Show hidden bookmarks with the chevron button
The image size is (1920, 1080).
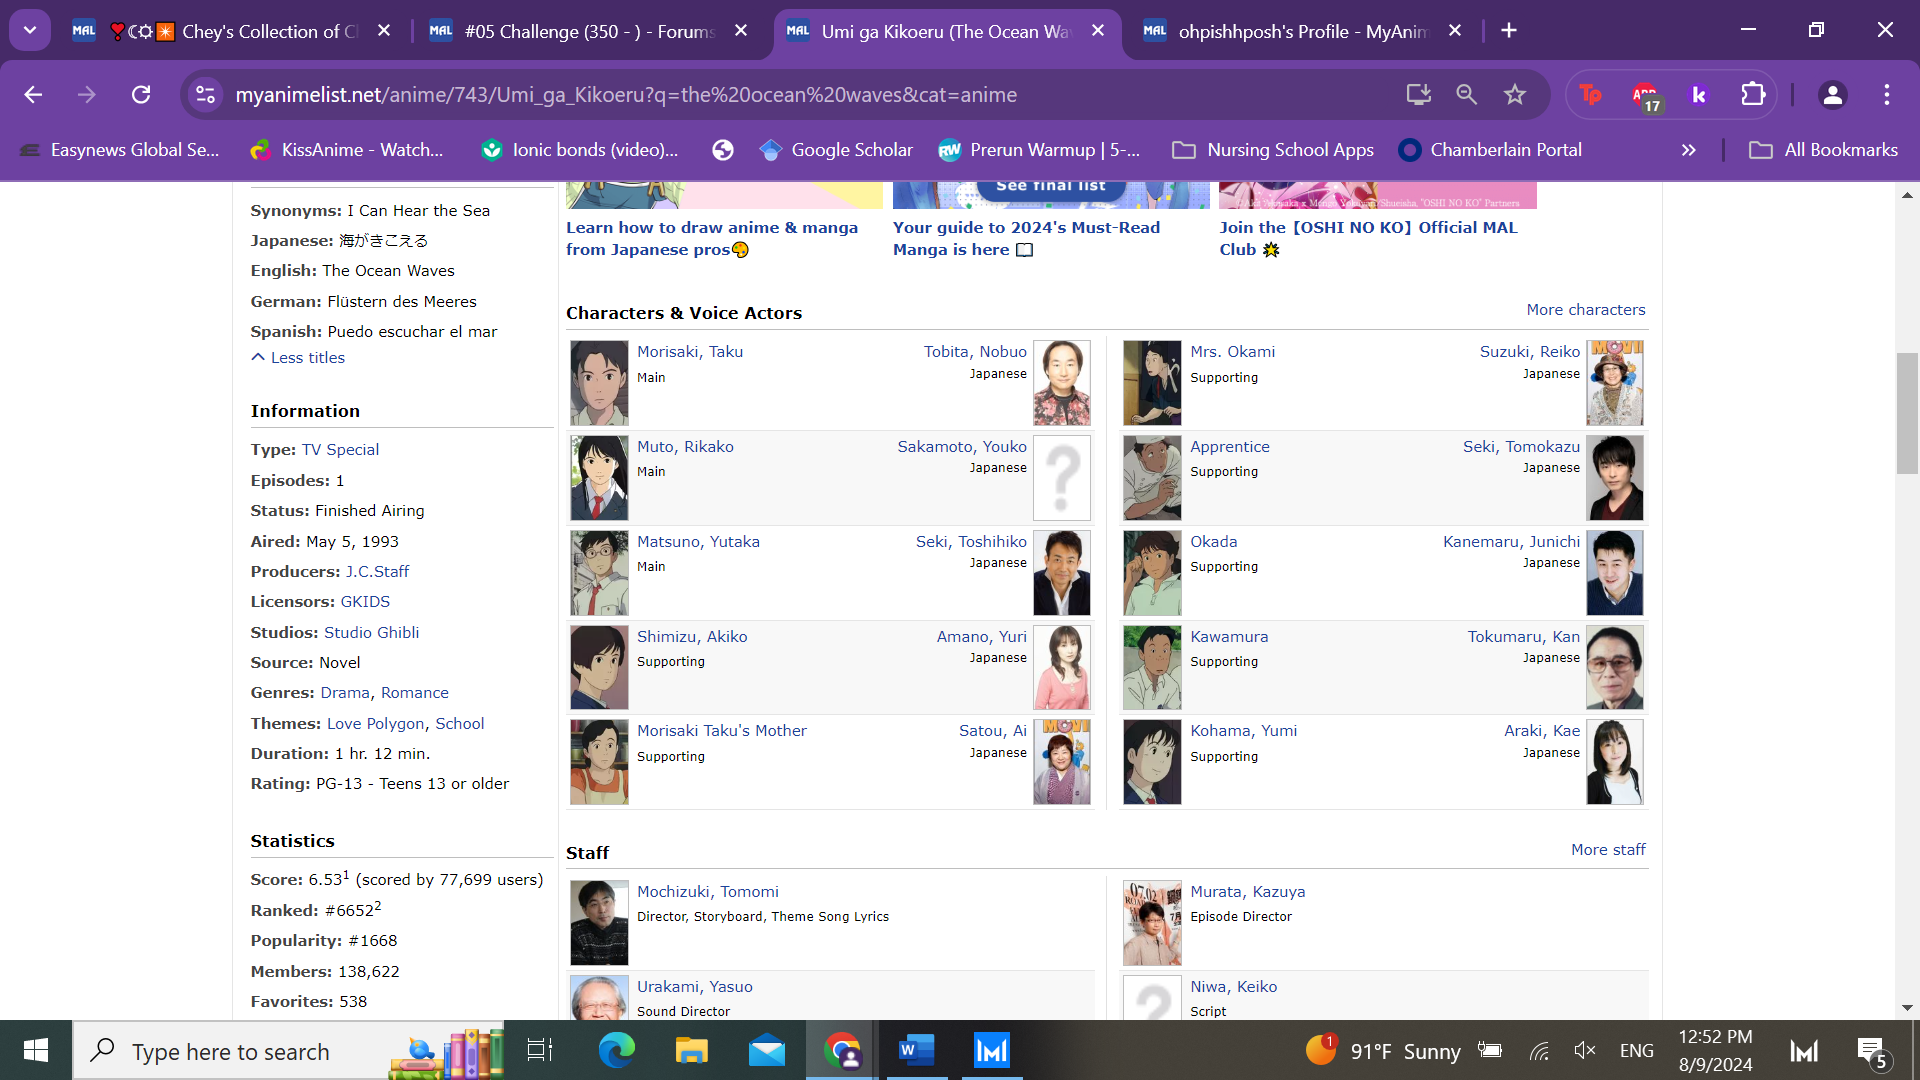1688,150
